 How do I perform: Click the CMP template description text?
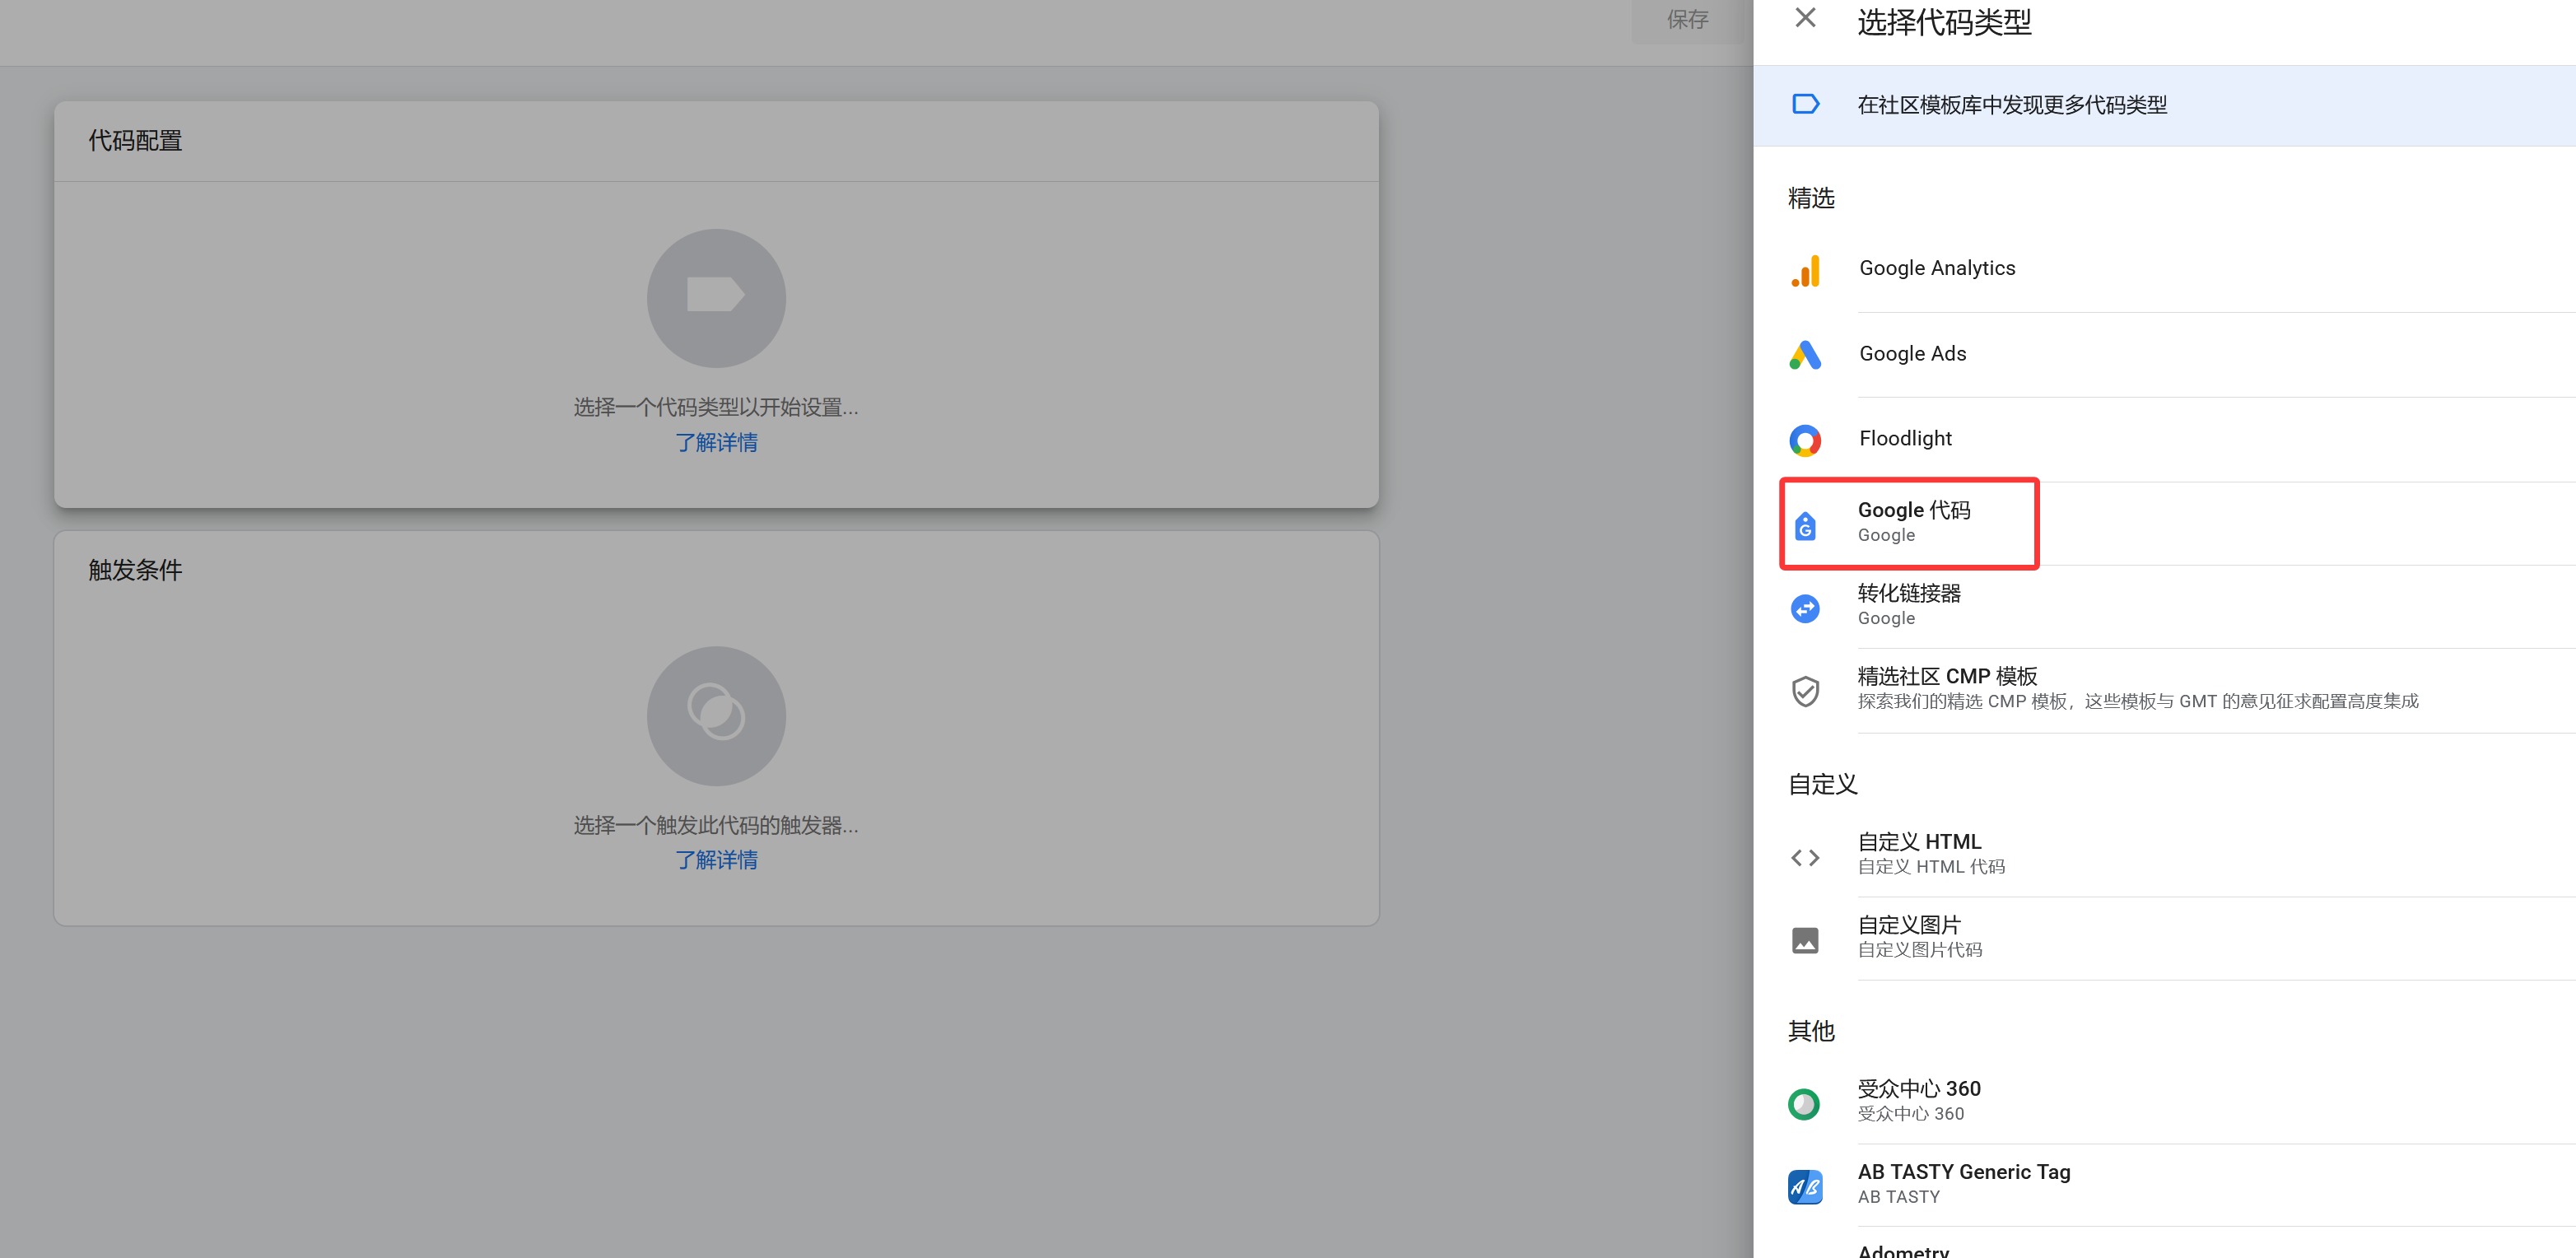(x=2138, y=701)
